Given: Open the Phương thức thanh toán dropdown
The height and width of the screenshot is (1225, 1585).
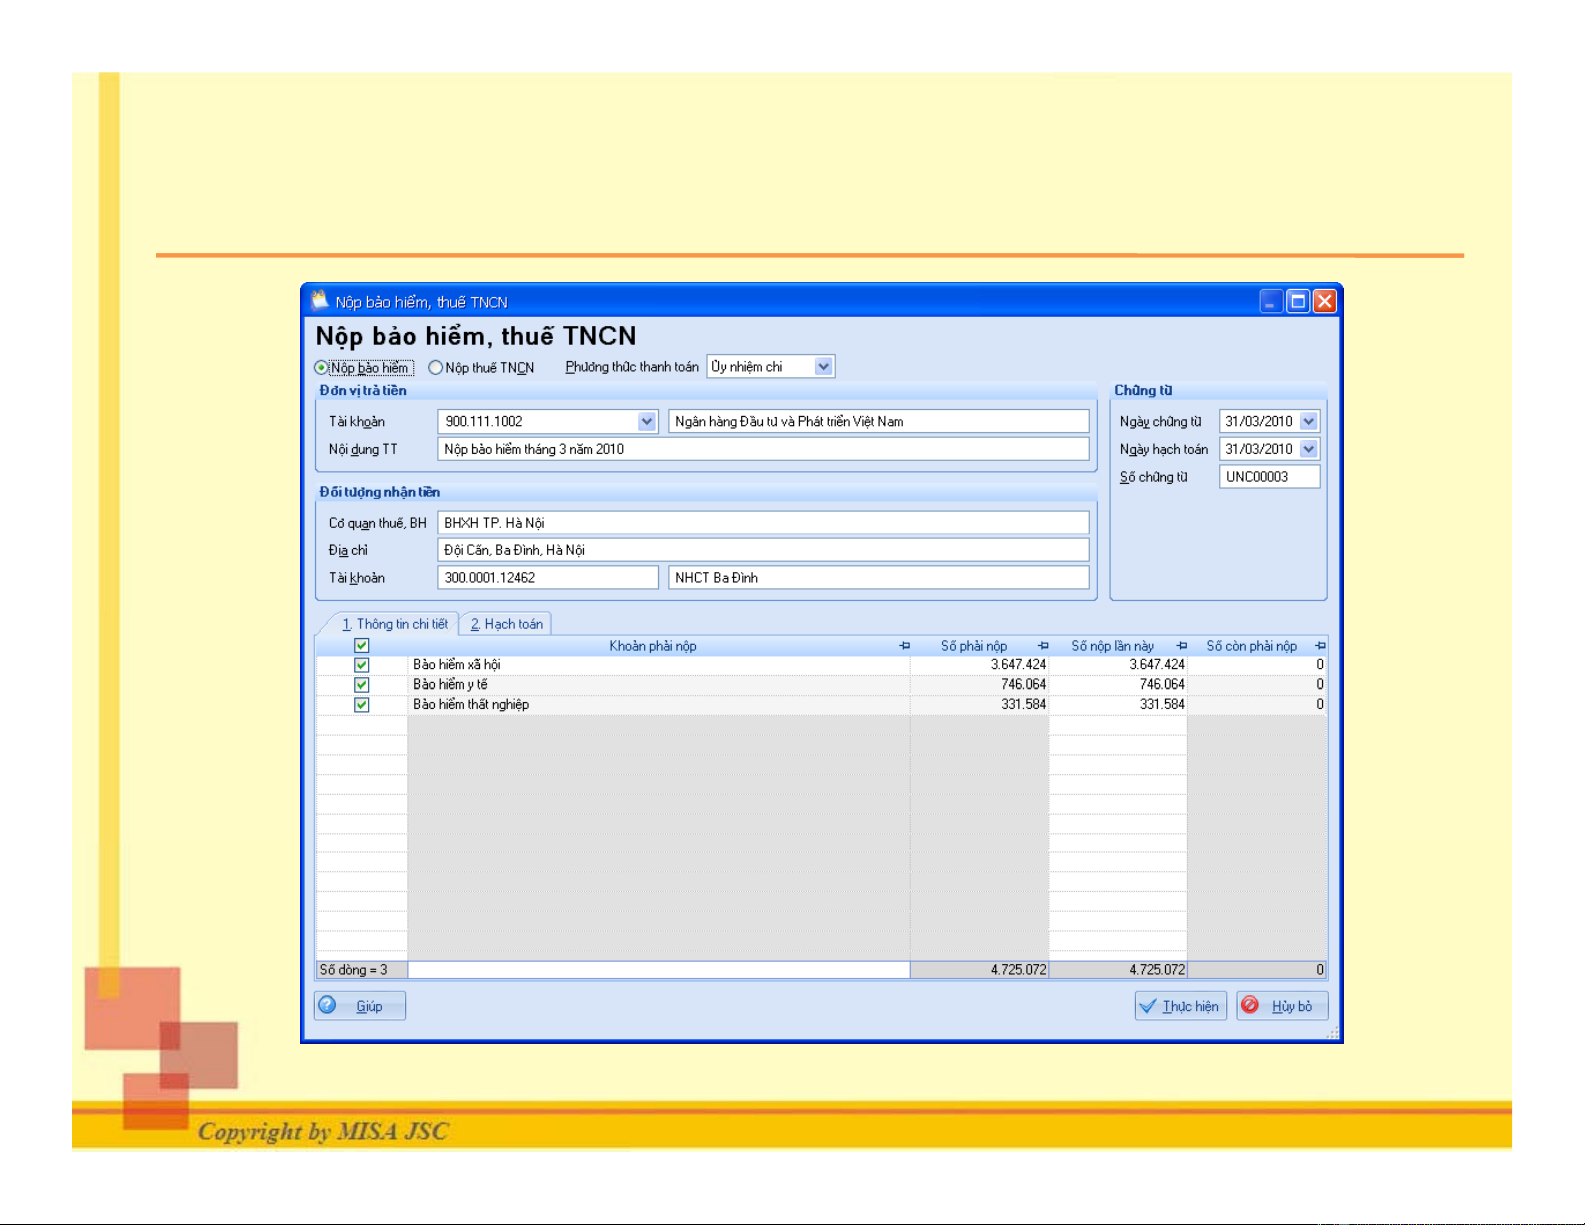Looking at the screenshot, I should [x=823, y=367].
